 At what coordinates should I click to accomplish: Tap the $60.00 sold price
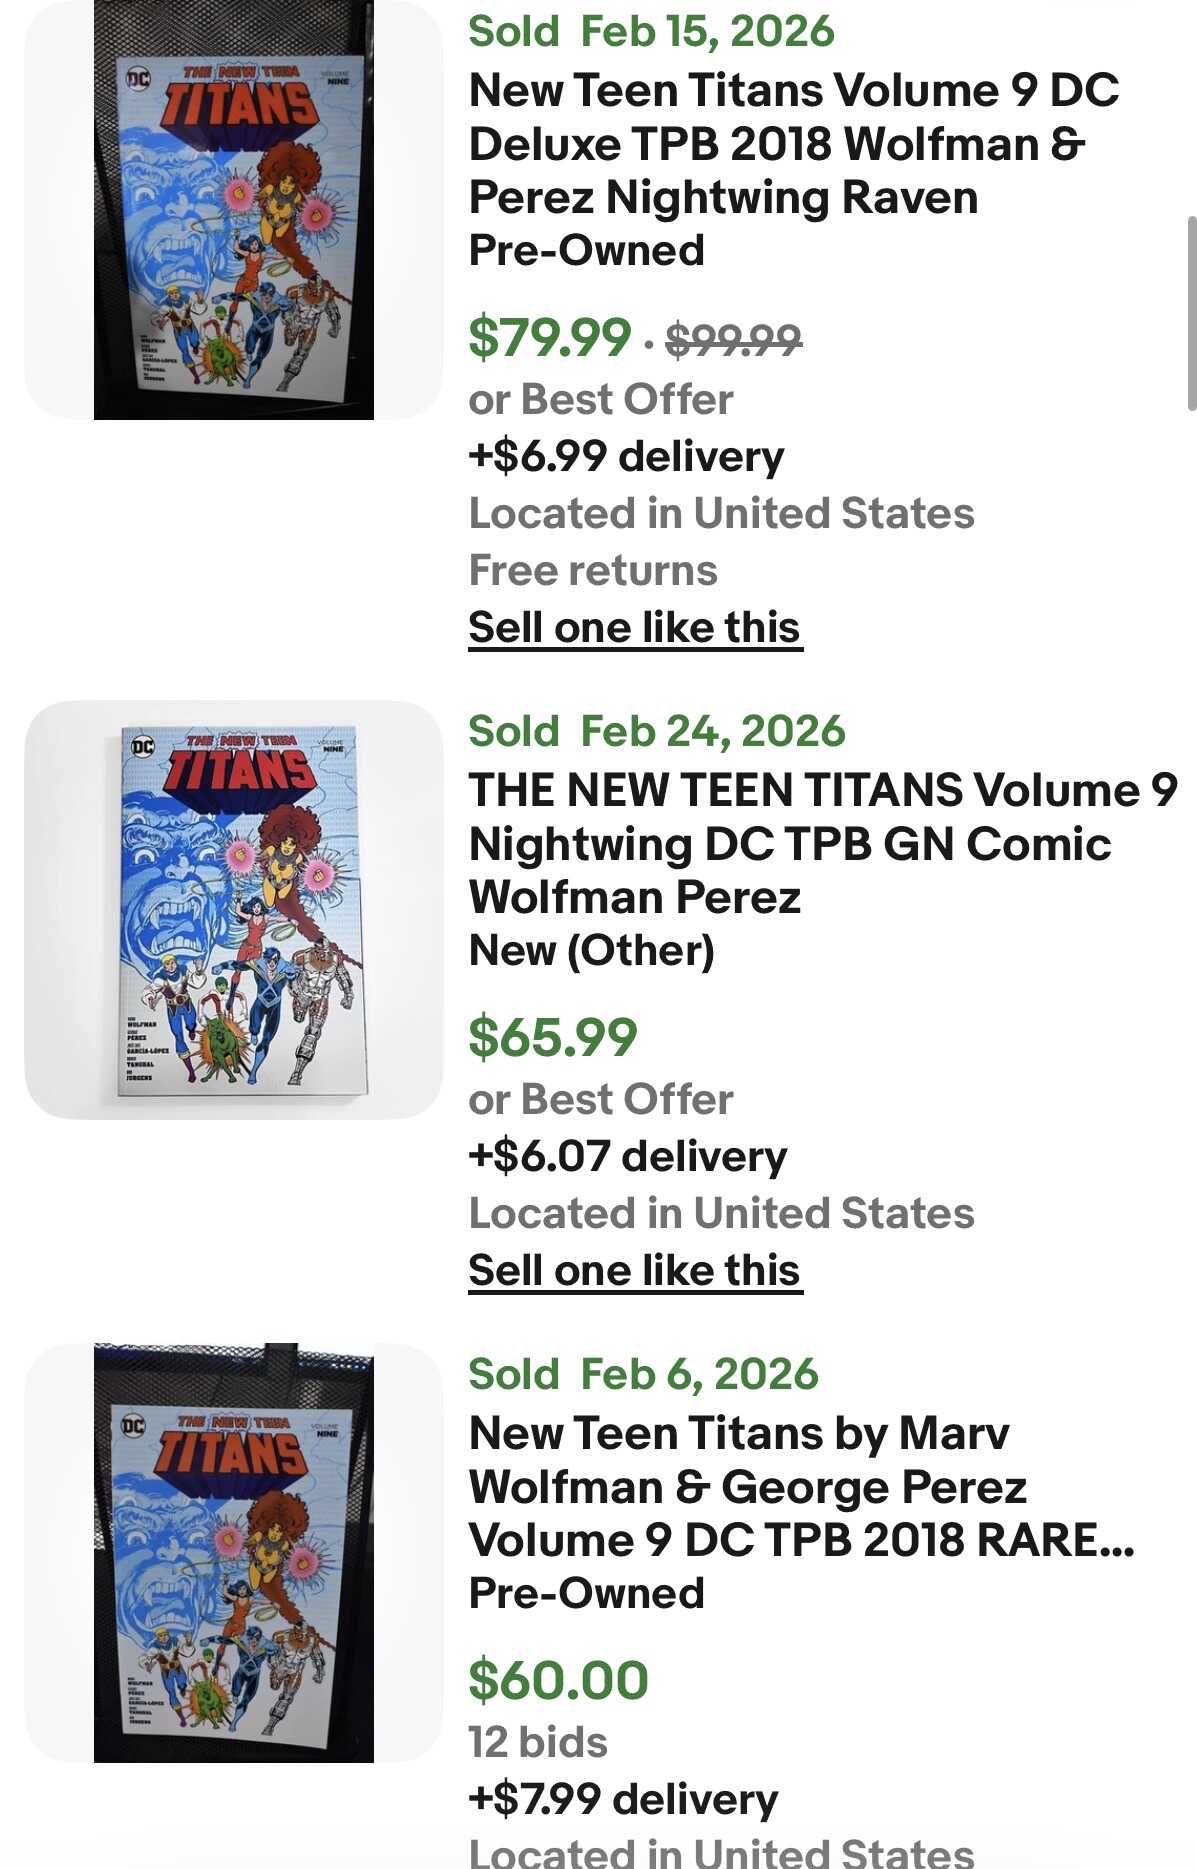[x=558, y=1680]
